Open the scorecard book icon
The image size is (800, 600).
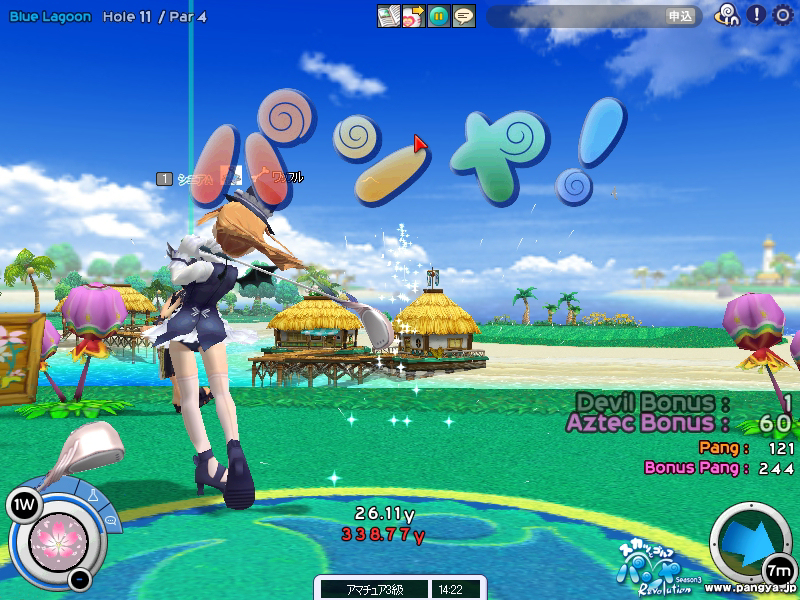click(x=388, y=16)
